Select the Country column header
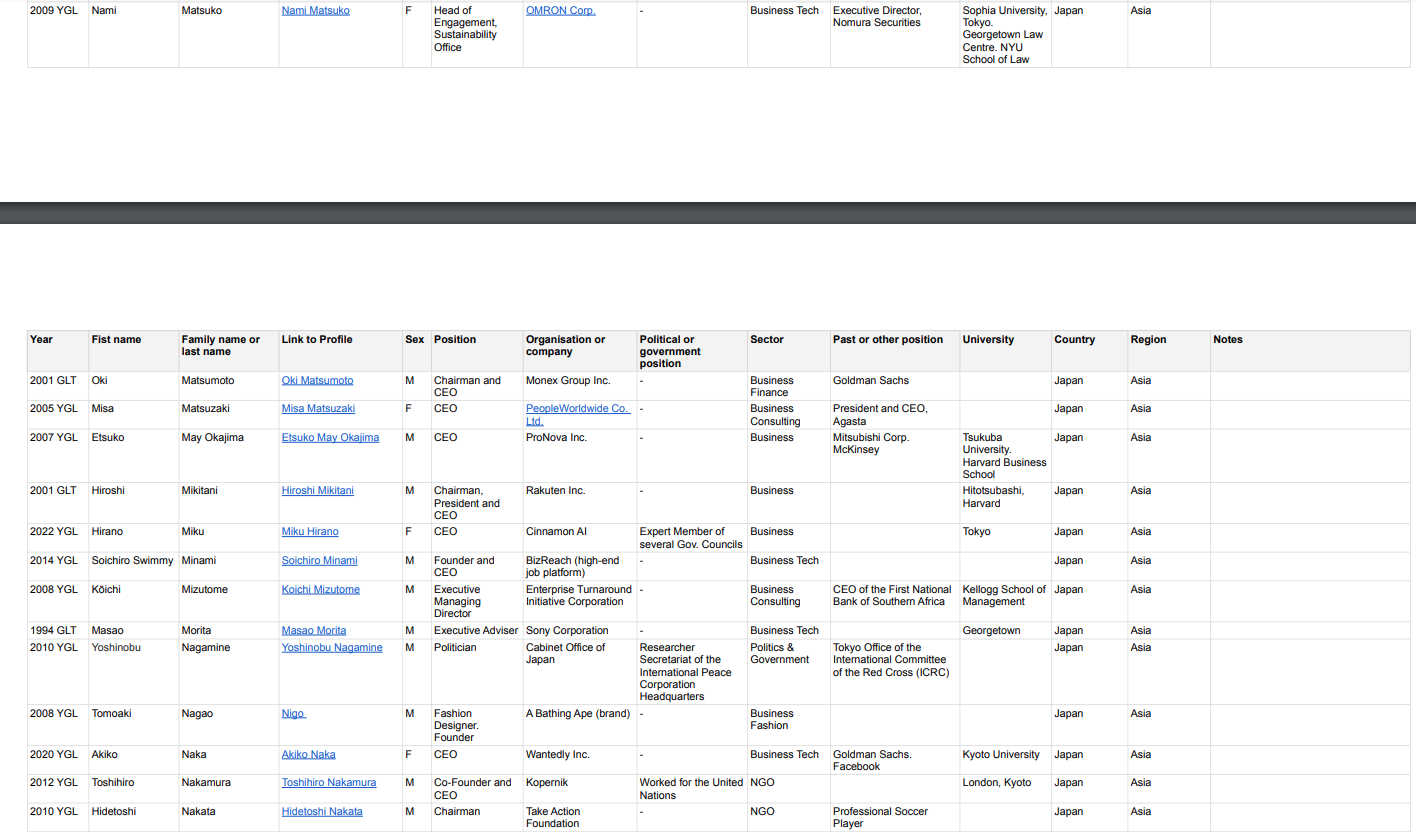Screen dimensions: 1416x832 pos(1090,351)
